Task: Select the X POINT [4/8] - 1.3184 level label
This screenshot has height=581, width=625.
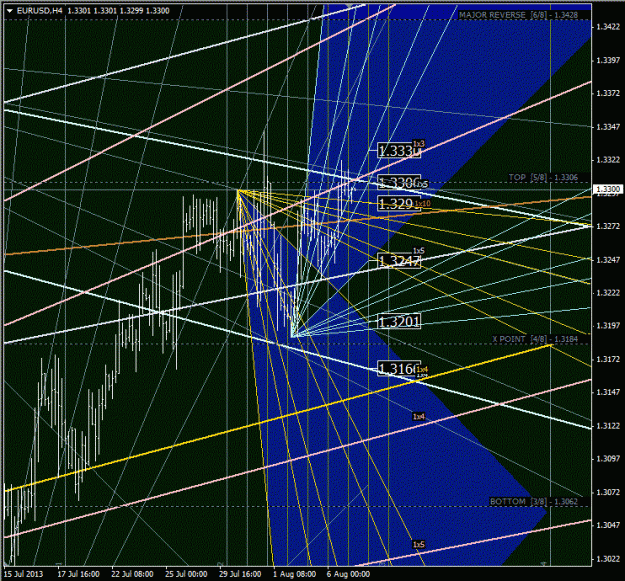Action: [535, 339]
